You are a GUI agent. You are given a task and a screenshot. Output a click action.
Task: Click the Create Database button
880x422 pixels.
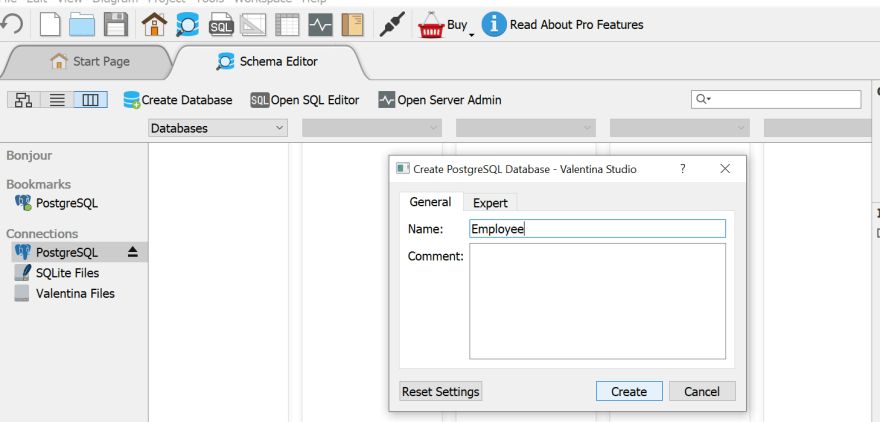(x=178, y=100)
